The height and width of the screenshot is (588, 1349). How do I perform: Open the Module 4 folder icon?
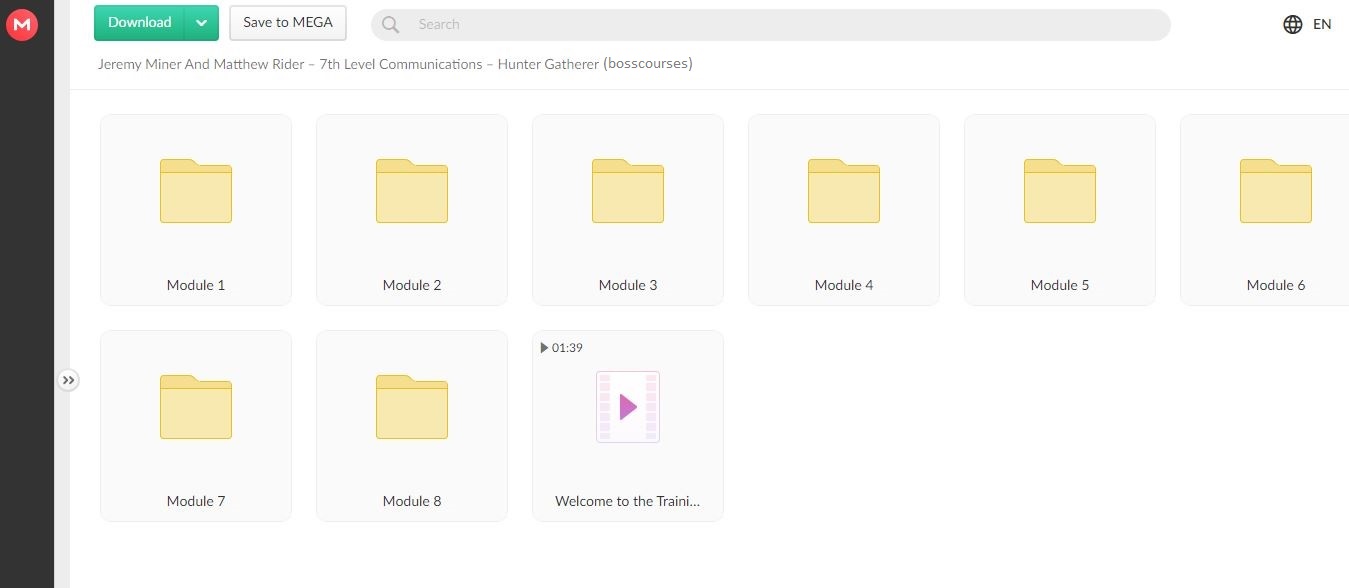(x=844, y=191)
